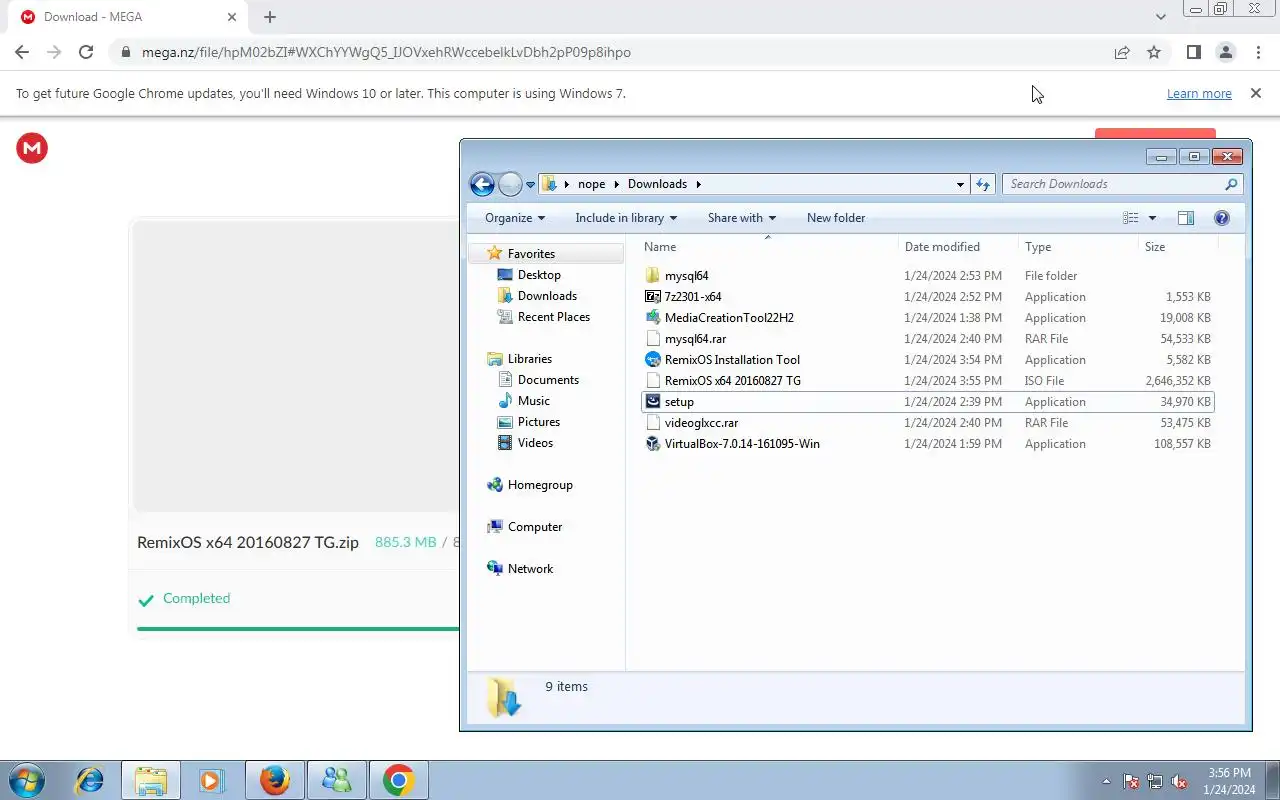
Task: Select mysql64.rar file
Action: [695, 339]
